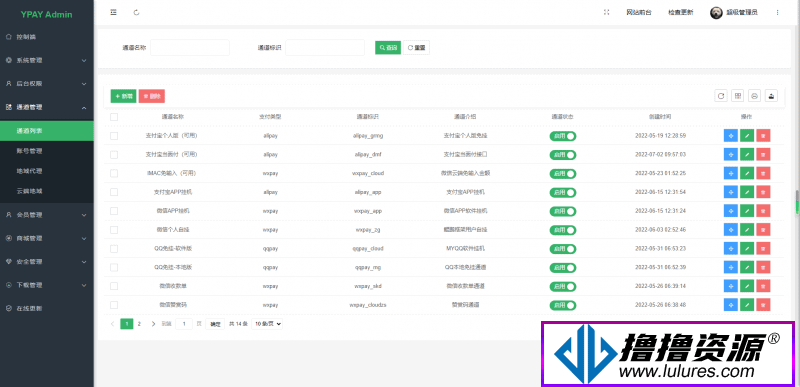Image resolution: width=800 pixels, height=387 pixels.
Task: Open the 10条/页 page size dropdown
Action: pos(267,324)
